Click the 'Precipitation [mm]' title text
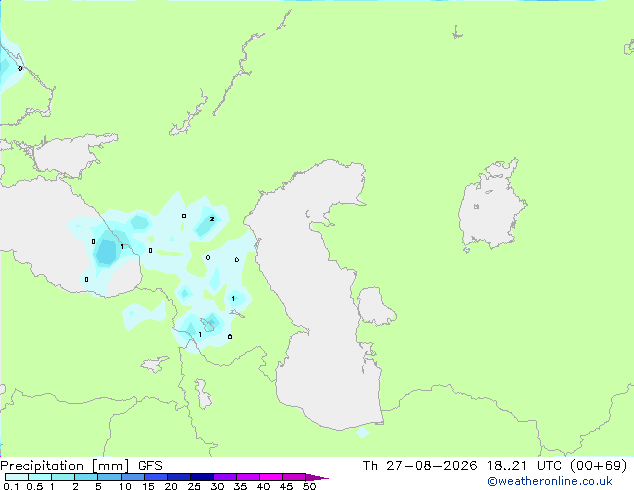This screenshot has height=490, width=634. 65,466
